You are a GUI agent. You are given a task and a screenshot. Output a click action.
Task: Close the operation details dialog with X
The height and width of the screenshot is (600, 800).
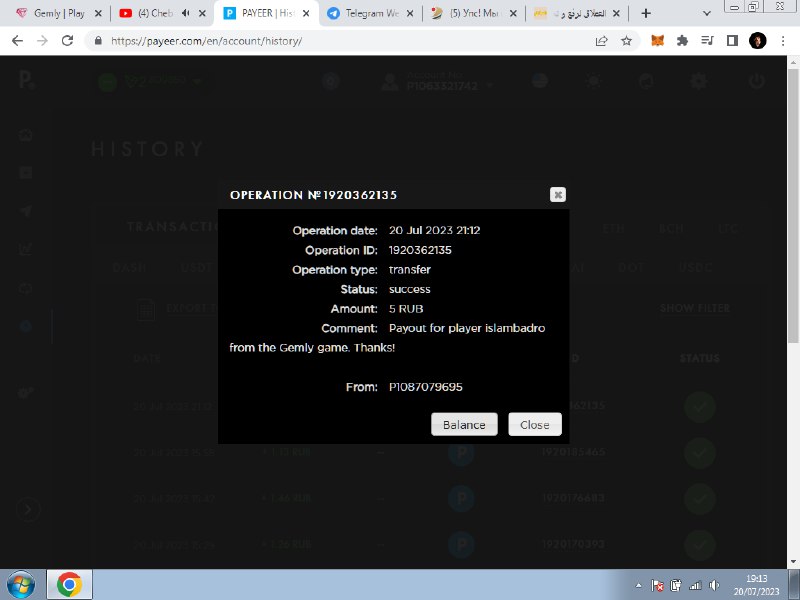(558, 195)
